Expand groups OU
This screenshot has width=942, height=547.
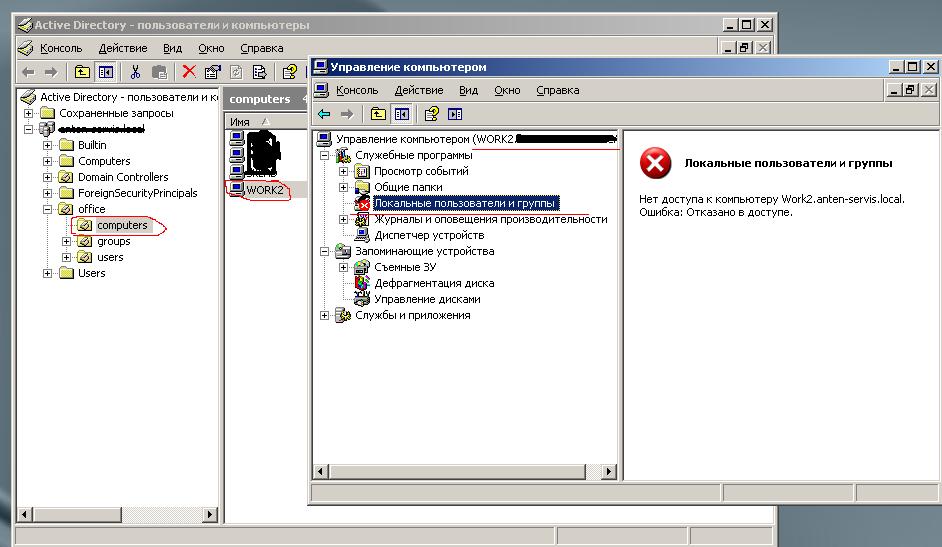pos(67,241)
